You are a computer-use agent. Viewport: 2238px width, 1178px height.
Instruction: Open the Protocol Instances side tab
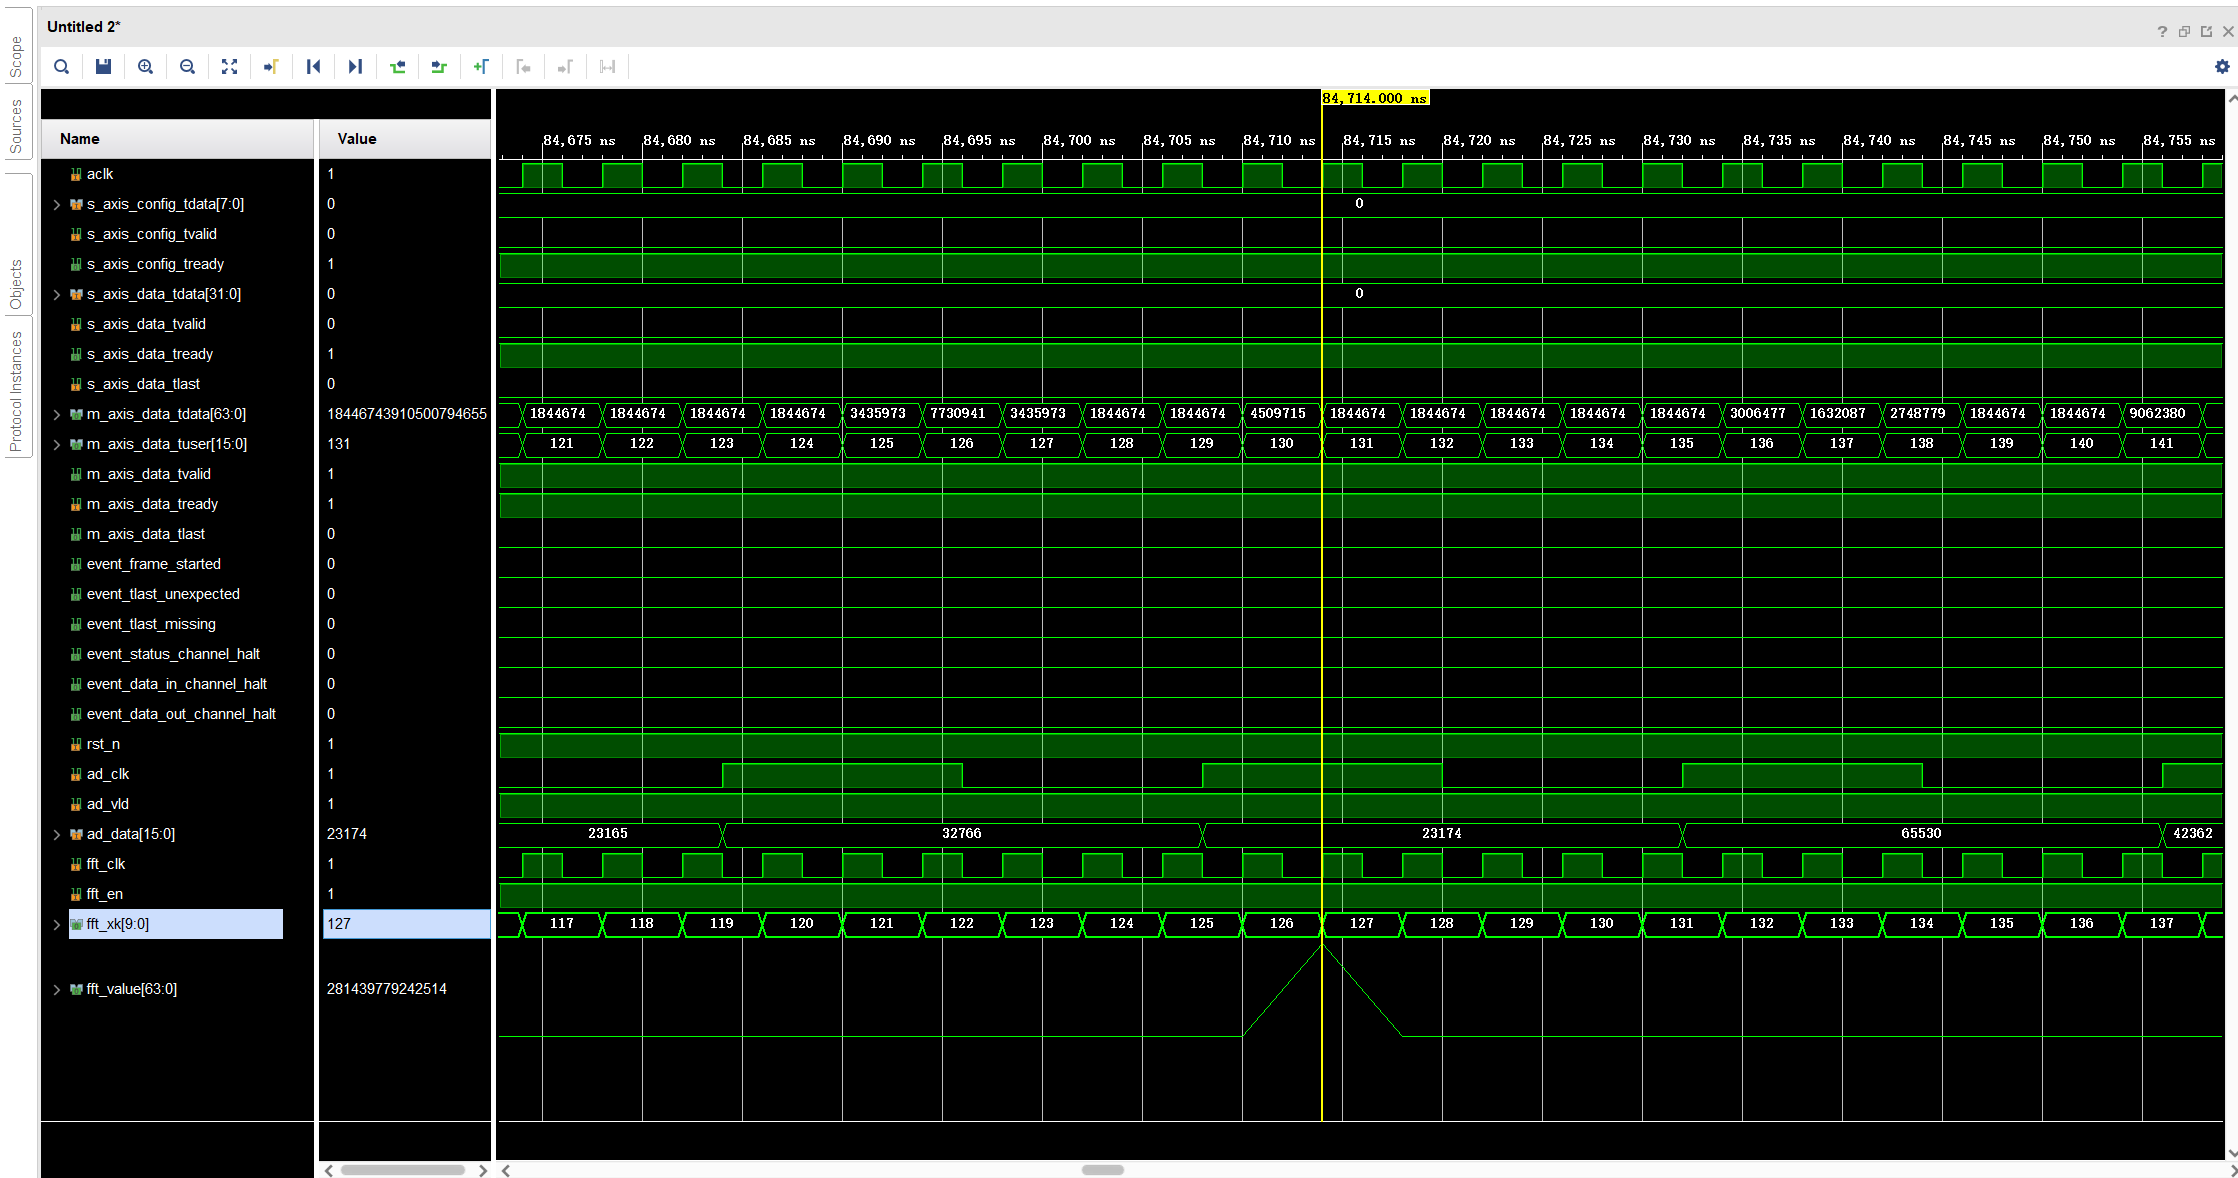(x=16, y=392)
